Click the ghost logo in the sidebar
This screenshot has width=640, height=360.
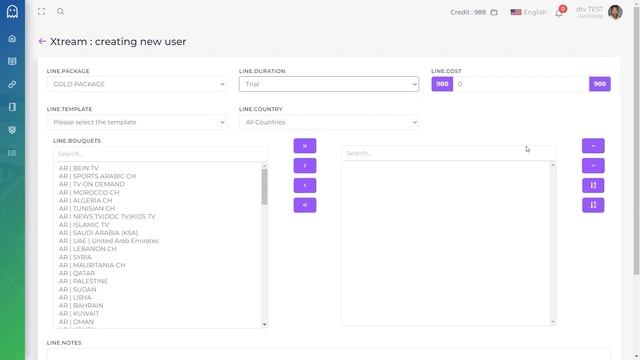tap(12, 11)
